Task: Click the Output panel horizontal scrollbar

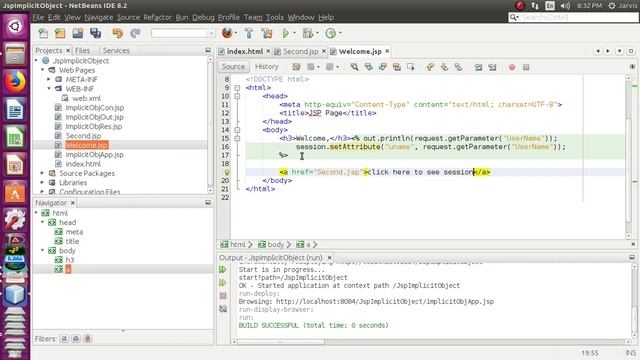Action: coord(282,342)
